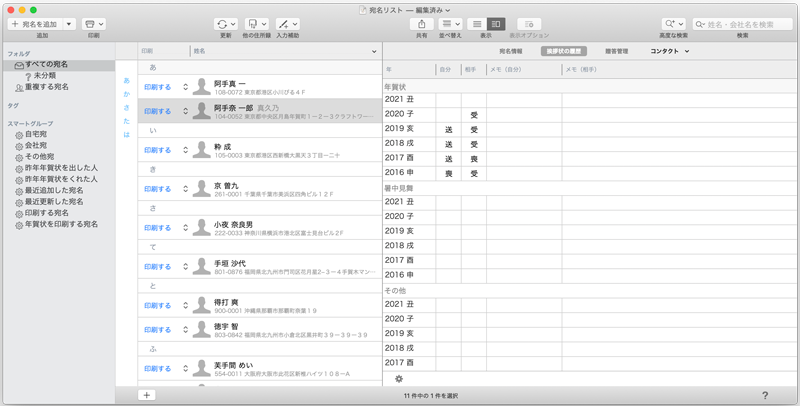Switch to split detail view icon
800x406 pixels.
click(x=496, y=24)
